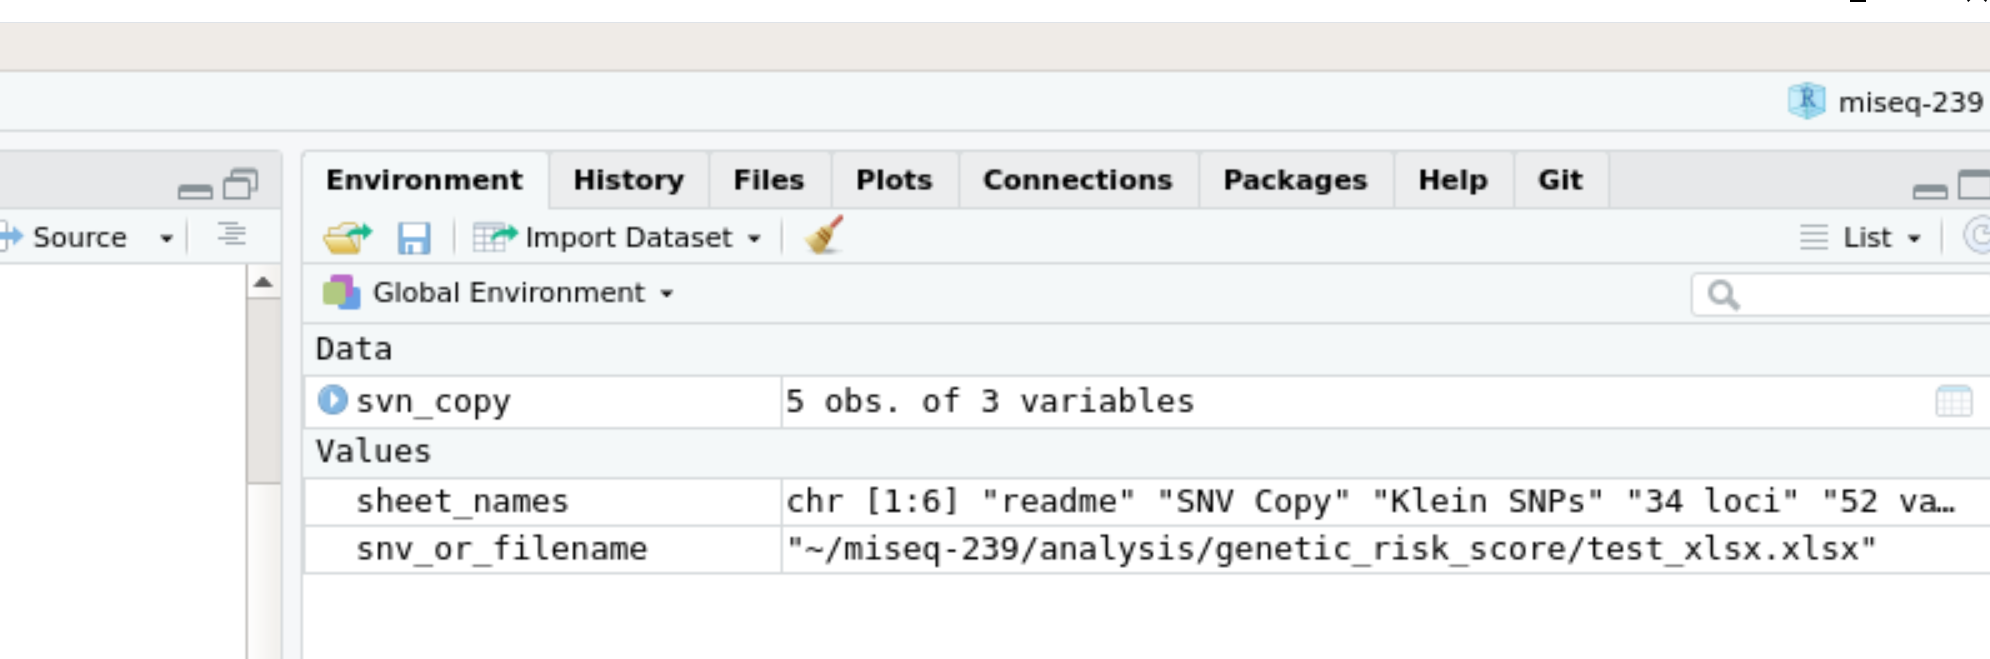1990x659 pixels.
Task: Minimize the Environment pane
Action: (x=1929, y=189)
